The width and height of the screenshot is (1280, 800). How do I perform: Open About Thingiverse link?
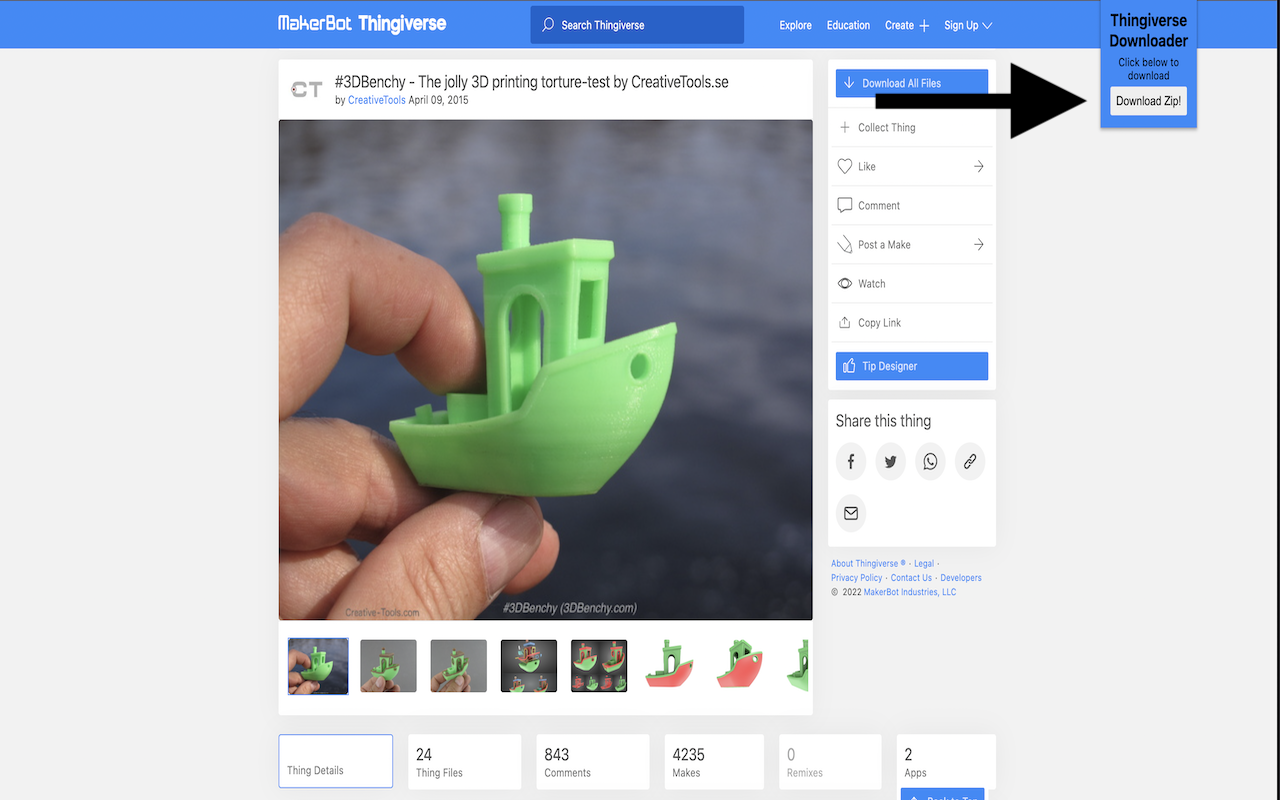(x=868, y=563)
